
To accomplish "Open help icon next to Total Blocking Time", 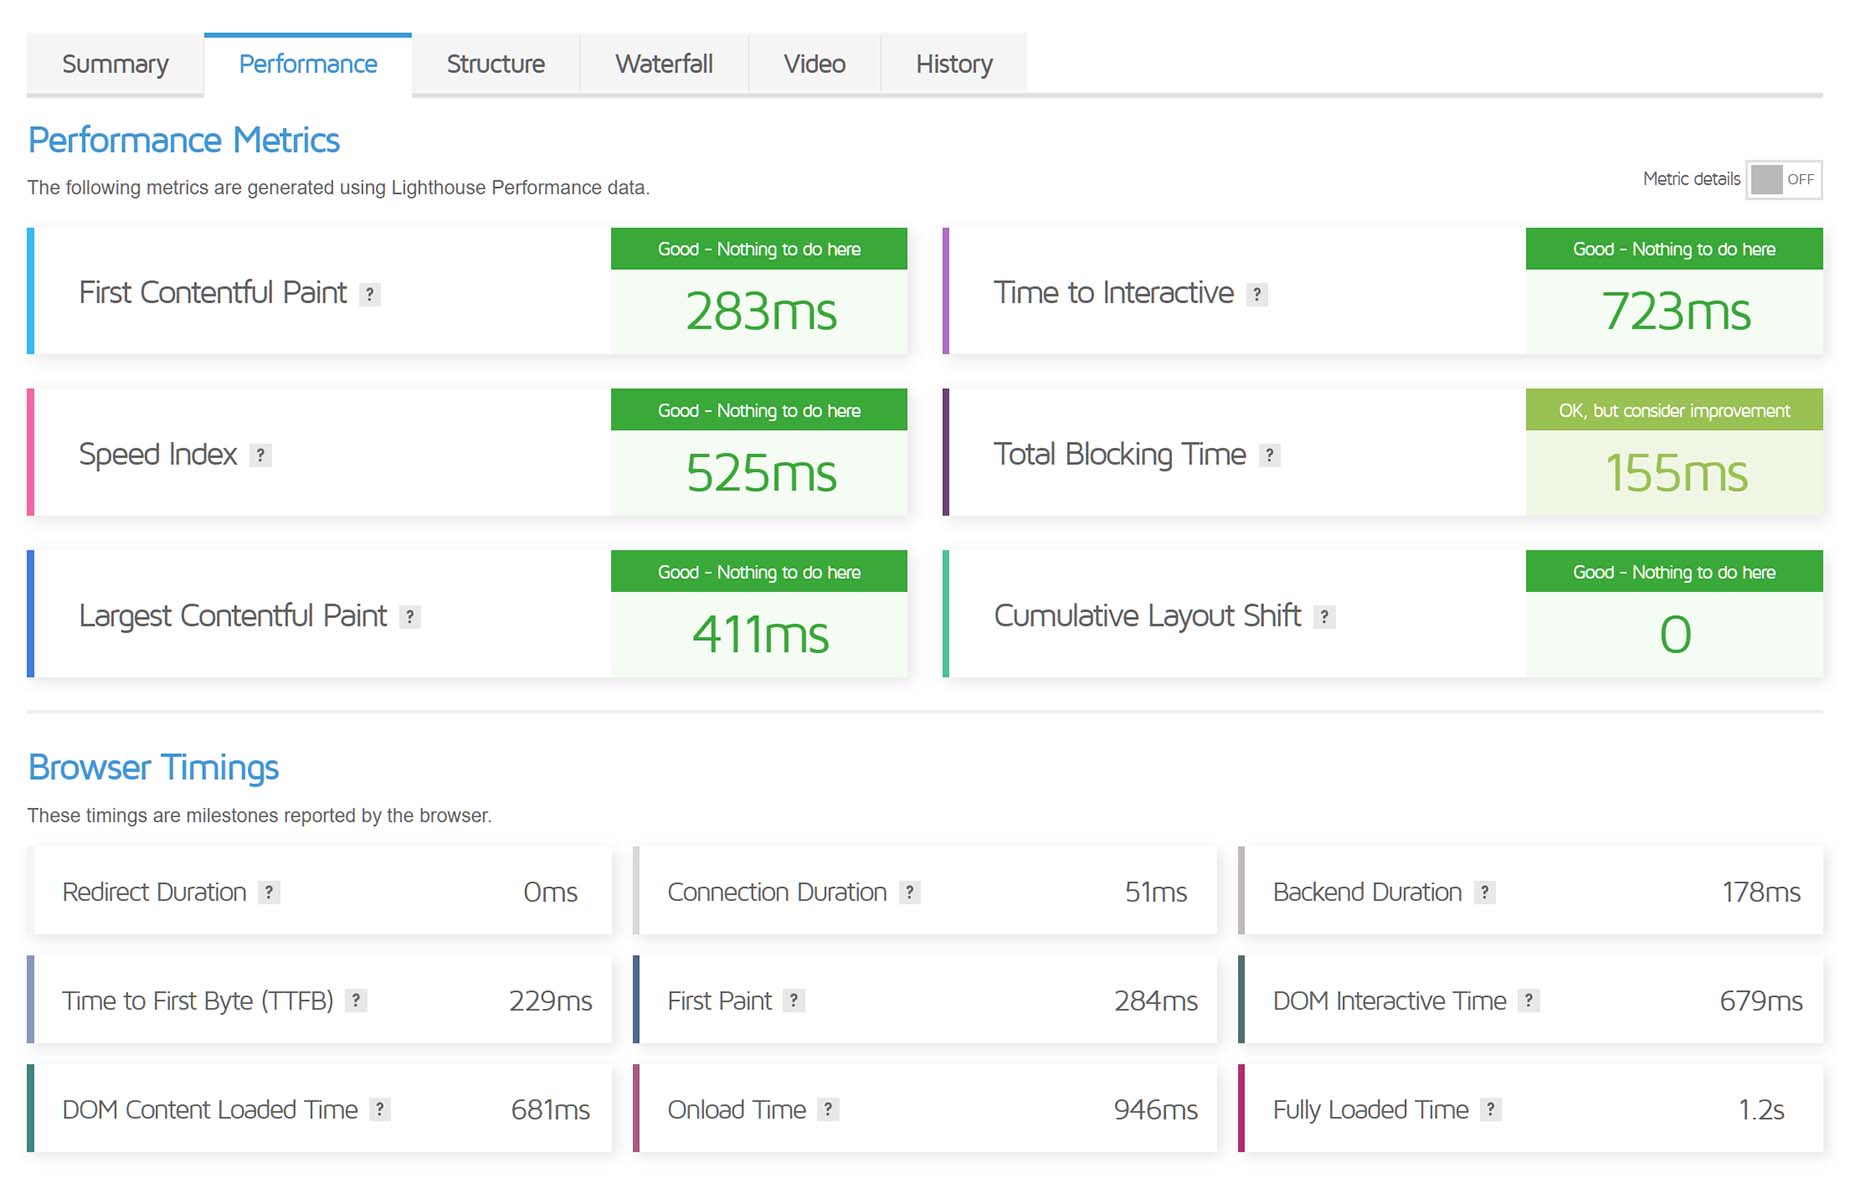I will click(1269, 455).
